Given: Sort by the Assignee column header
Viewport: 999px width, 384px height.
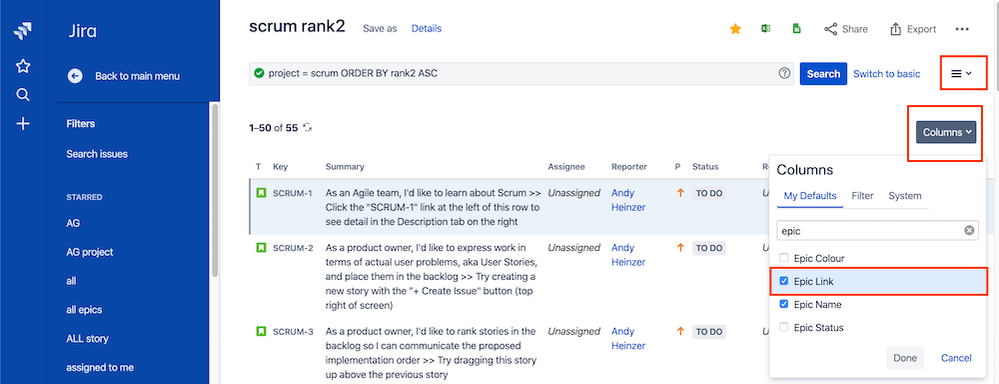Looking at the screenshot, I should click(566, 167).
